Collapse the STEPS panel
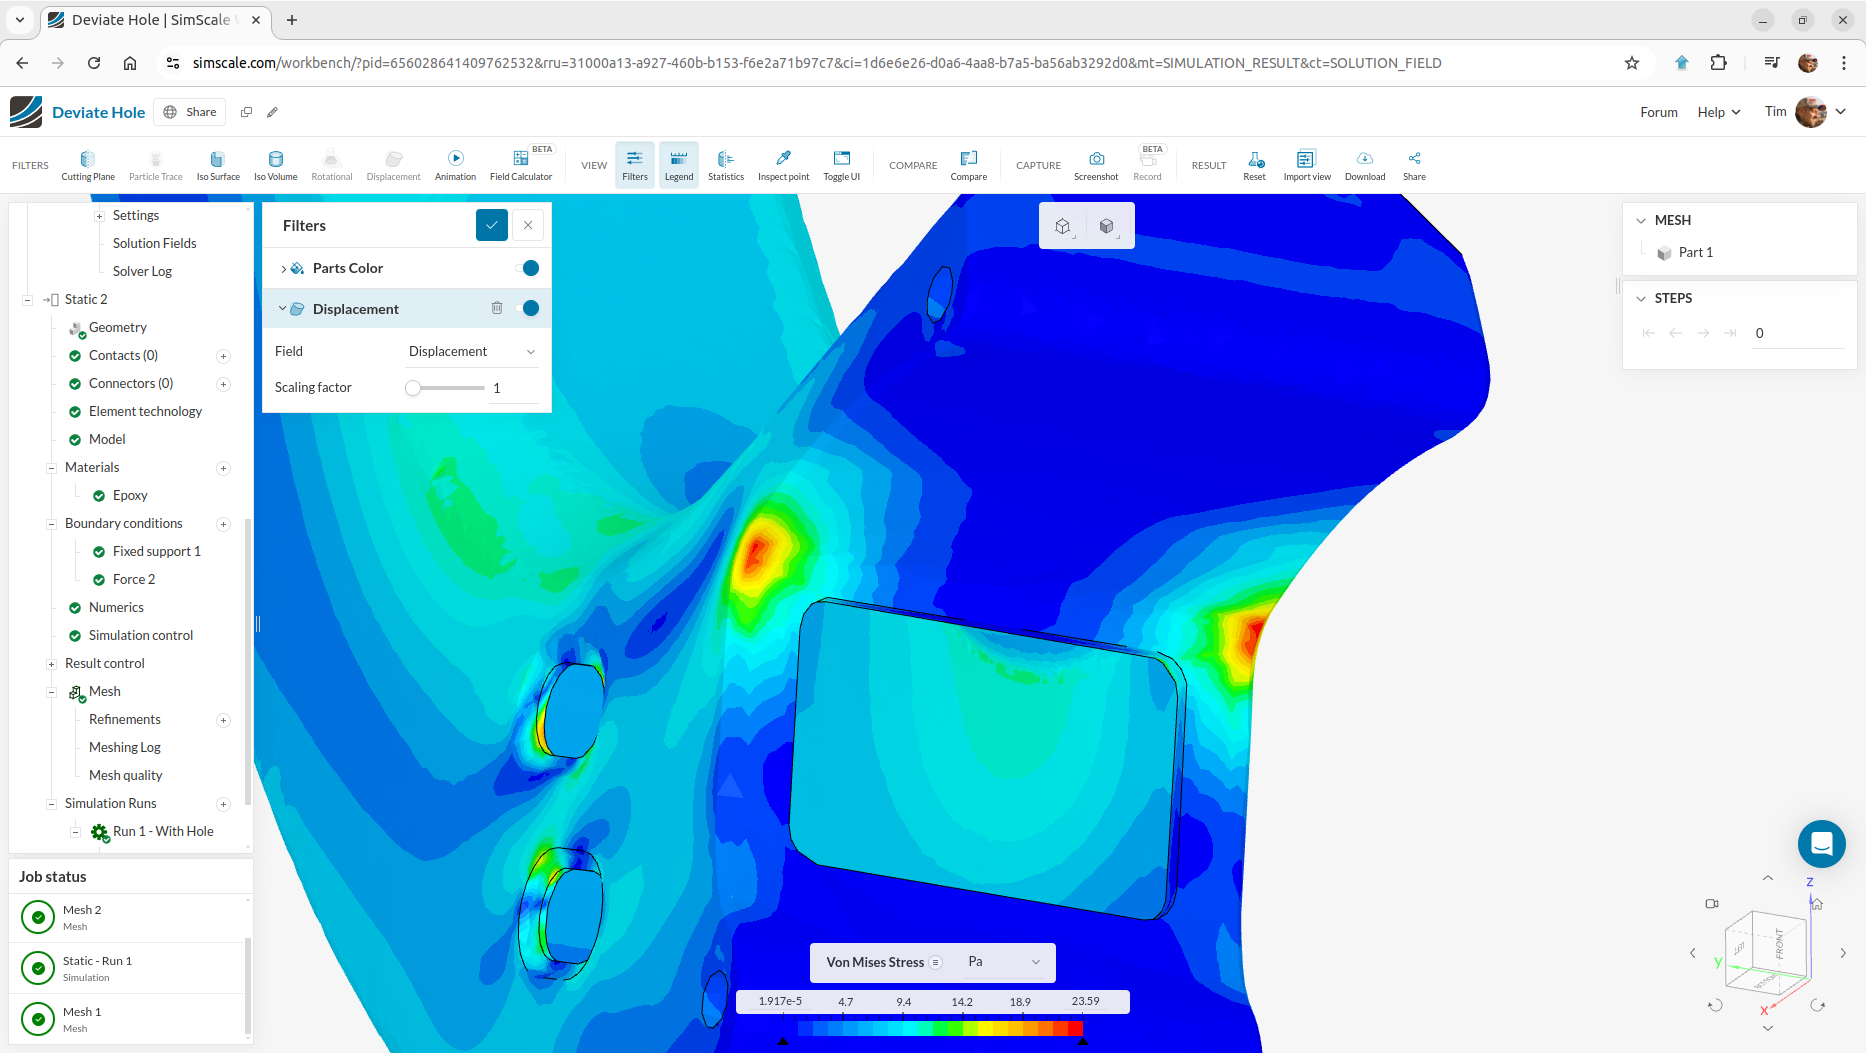This screenshot has height=1053, width=1866. click(x=1641, y=298)
